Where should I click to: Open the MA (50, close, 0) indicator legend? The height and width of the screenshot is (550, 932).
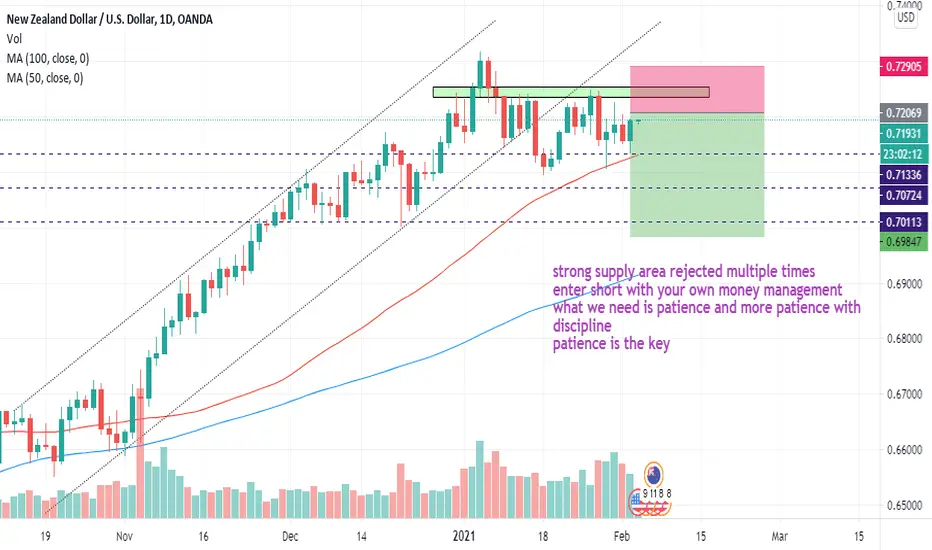(x=45, y=78)
